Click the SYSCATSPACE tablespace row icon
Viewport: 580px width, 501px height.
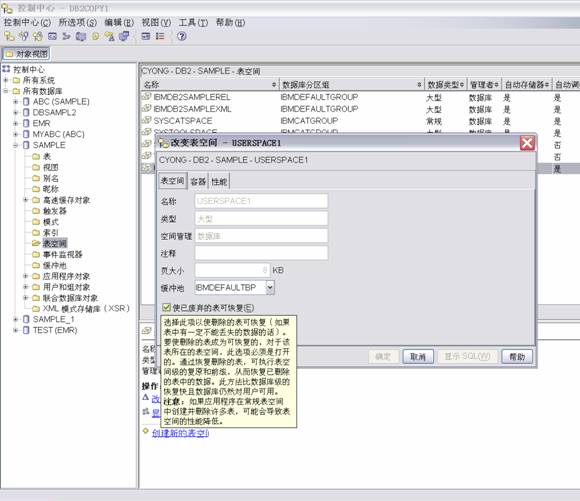pyautogui.click(x=146, y=120)
